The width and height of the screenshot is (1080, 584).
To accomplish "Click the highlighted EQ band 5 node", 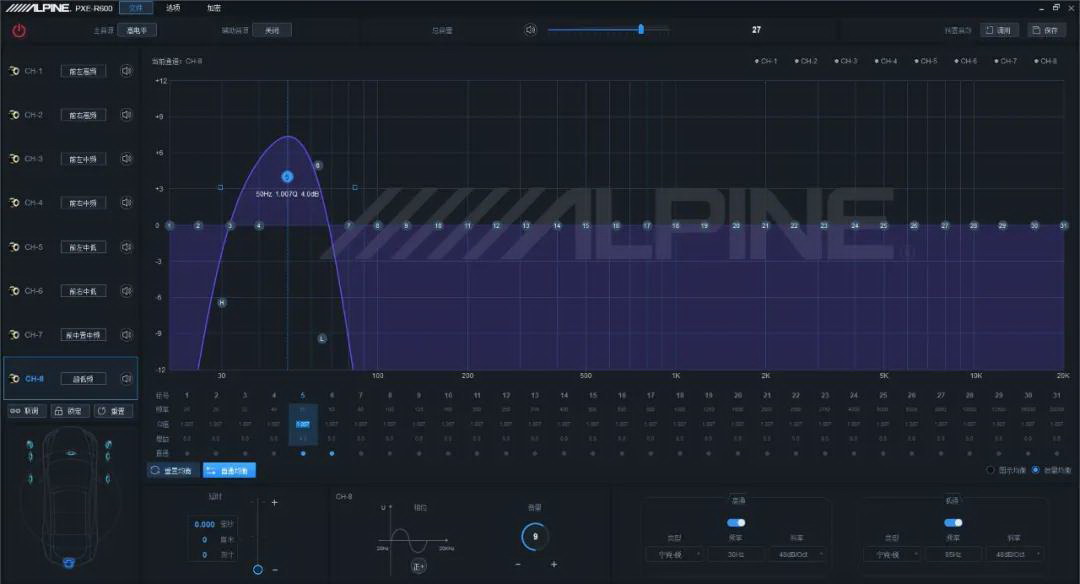I will pyautogui.click(x=287, y=177).
